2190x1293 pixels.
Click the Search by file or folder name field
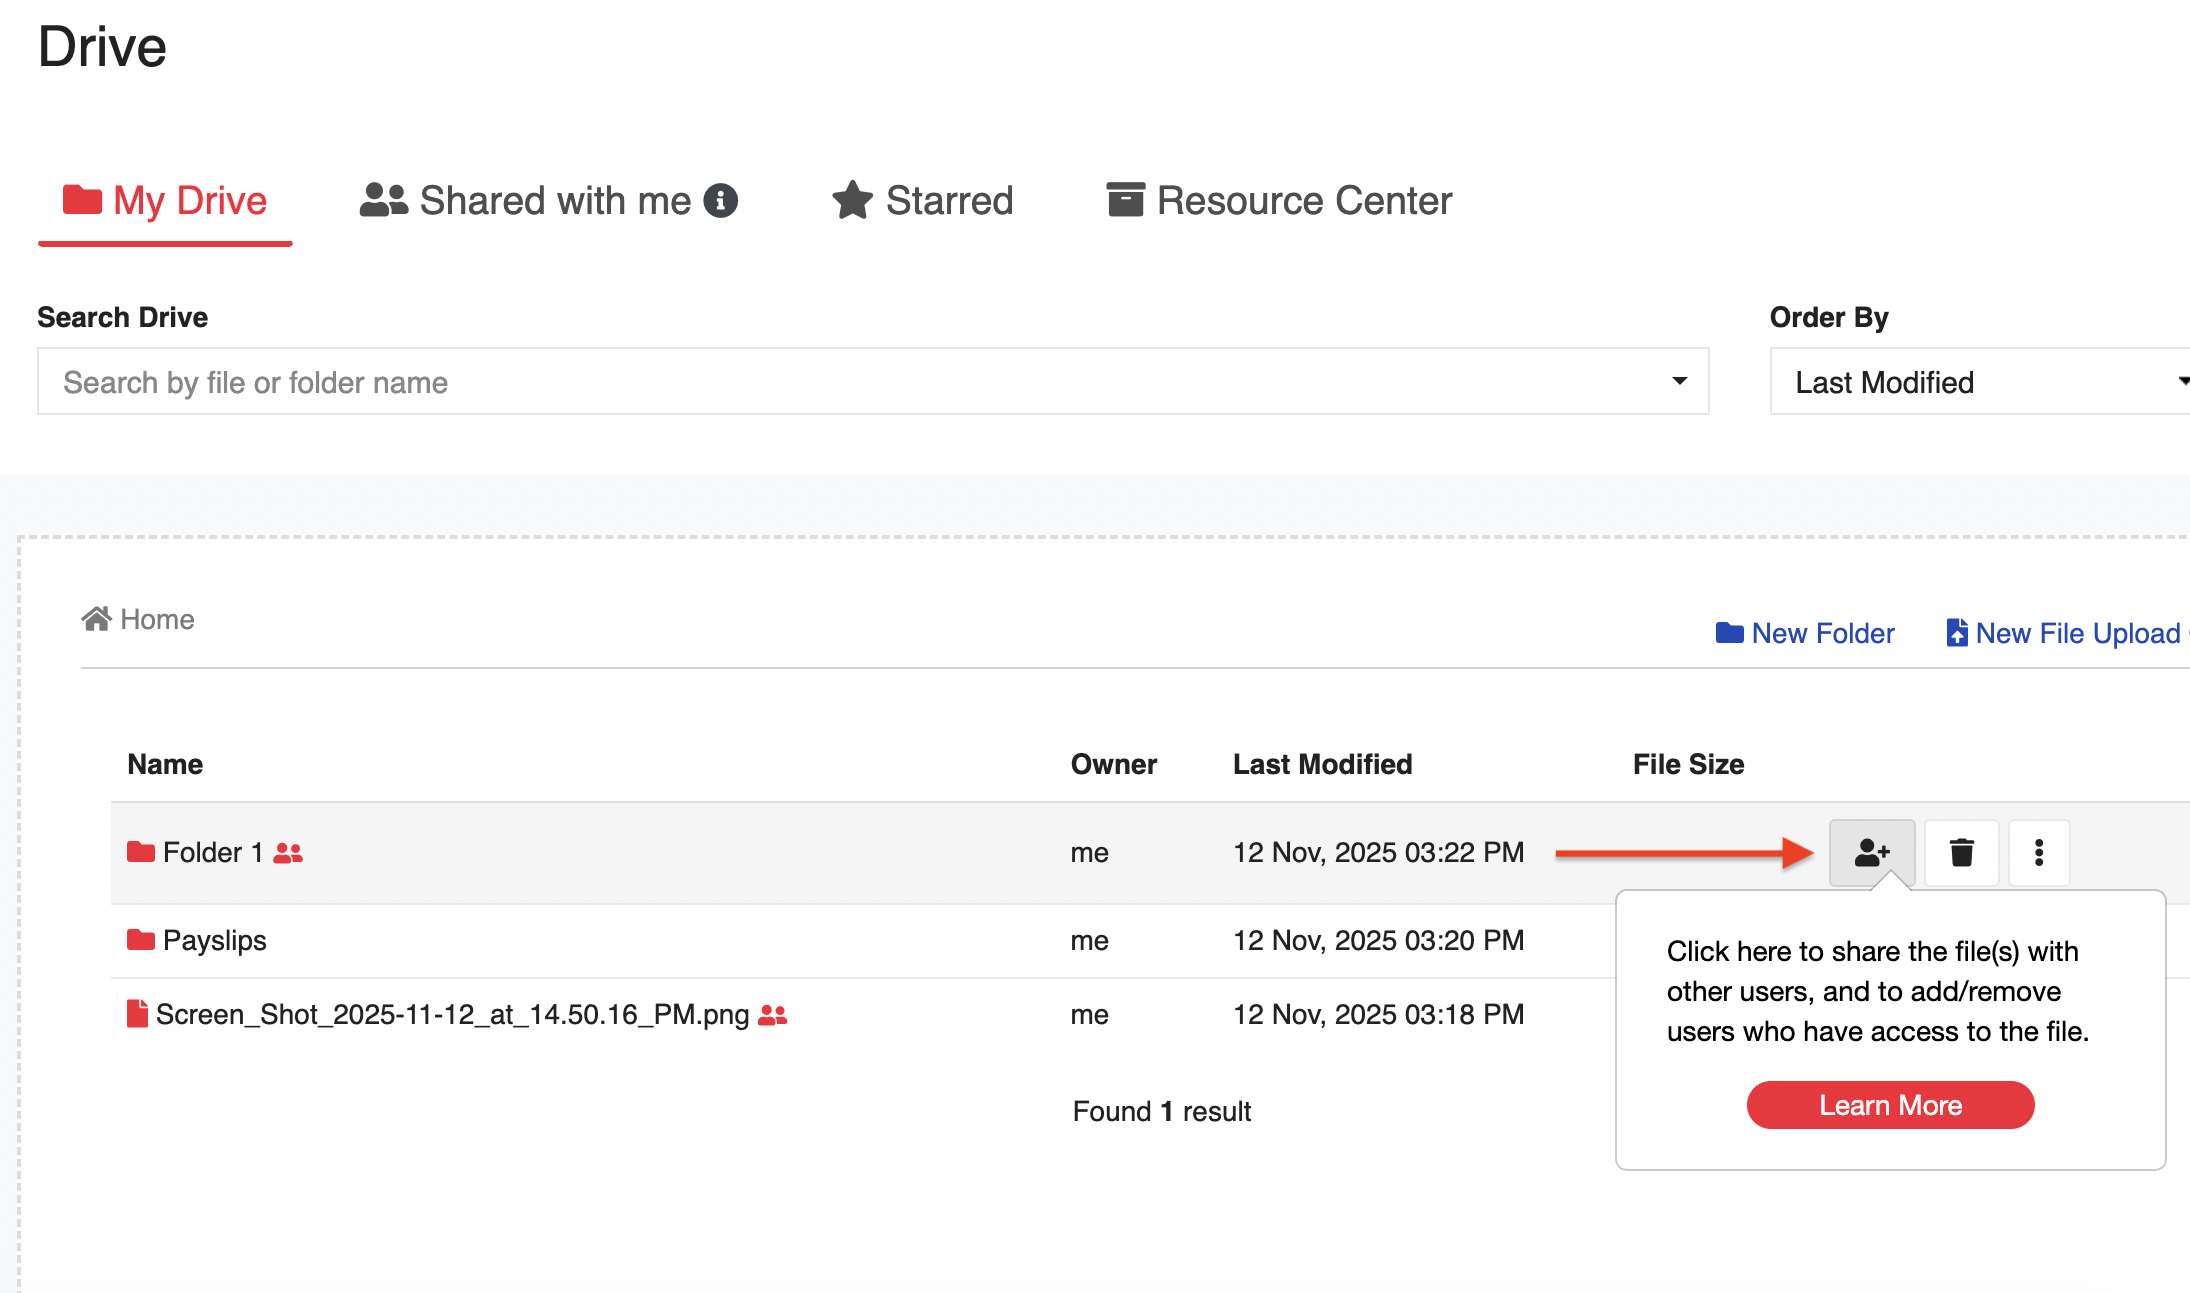850,381
